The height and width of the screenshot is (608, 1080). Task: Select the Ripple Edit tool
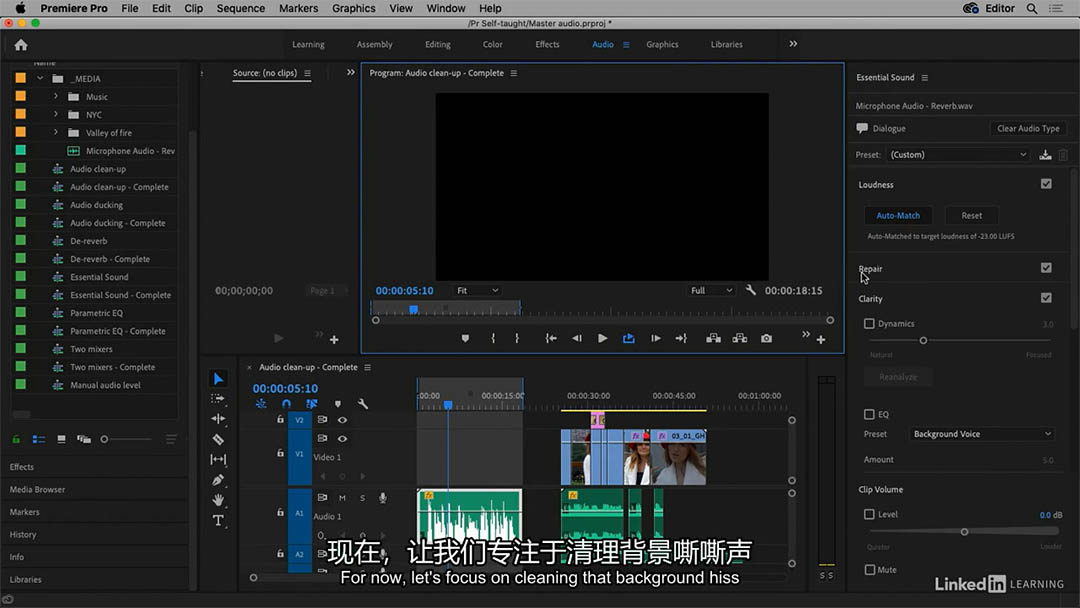pyautogui.click(x=218, y=419)
